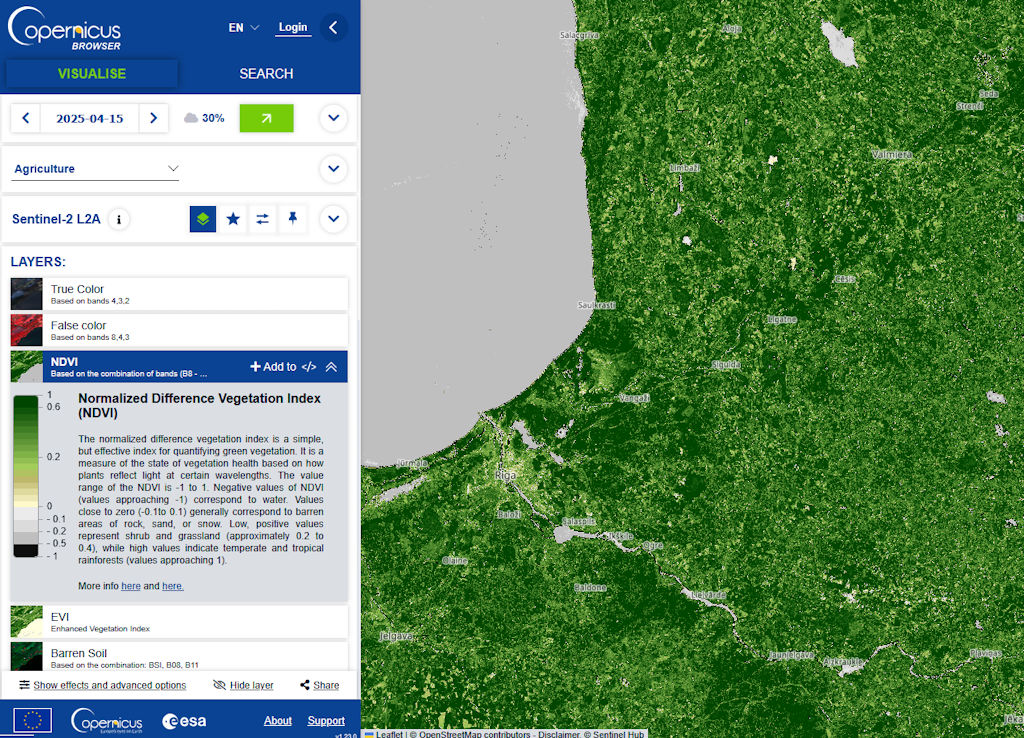Image resolution: width=1024 pixels, height=738 pixels.
Task: Select the VISUALISE tab
Action: pyautogui.click(x=92, y=73)
